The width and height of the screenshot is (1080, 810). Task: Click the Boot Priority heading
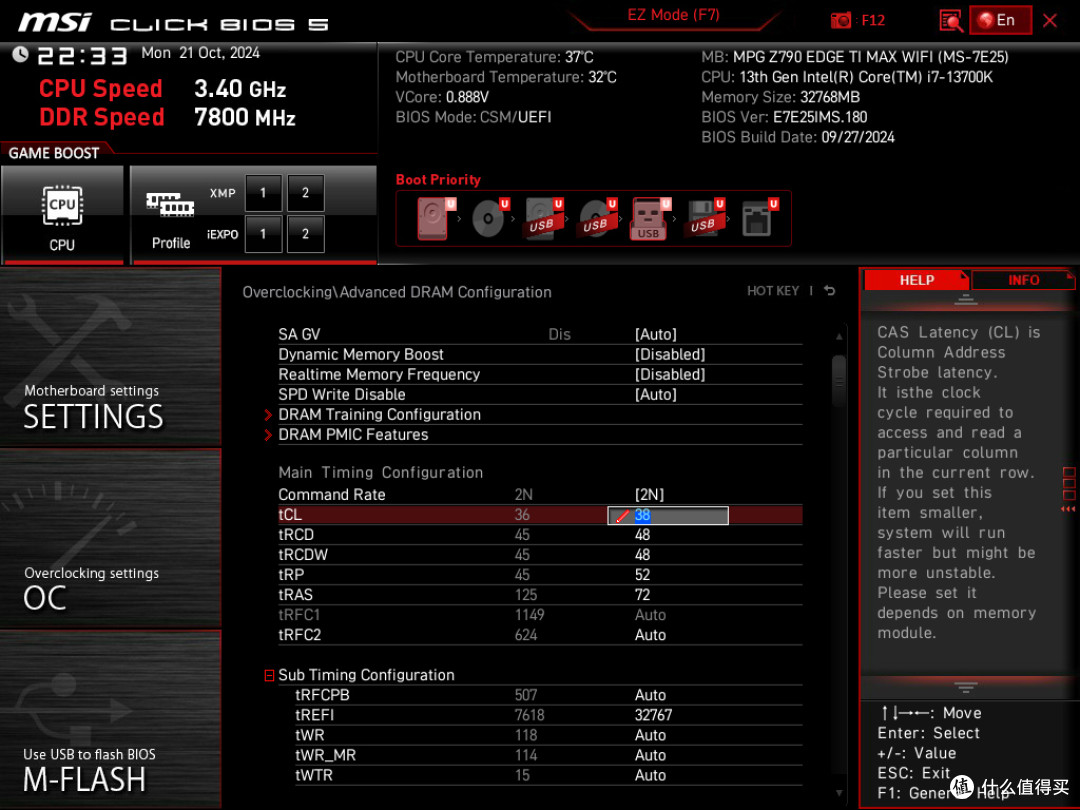pyautogui.click(x=438, y=180)
